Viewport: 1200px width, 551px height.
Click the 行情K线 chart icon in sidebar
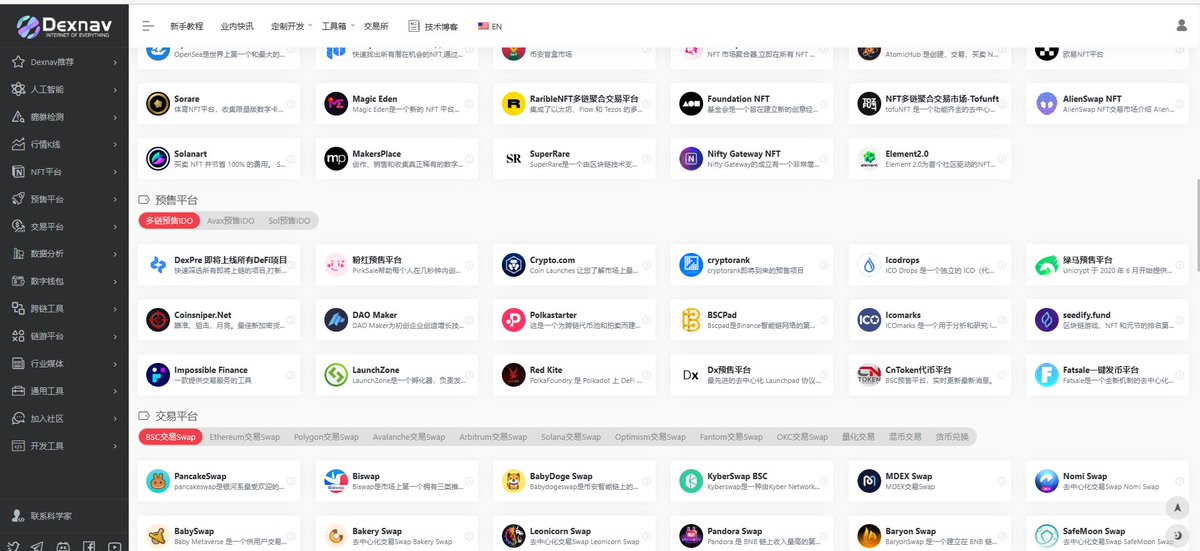coord(18,144)
